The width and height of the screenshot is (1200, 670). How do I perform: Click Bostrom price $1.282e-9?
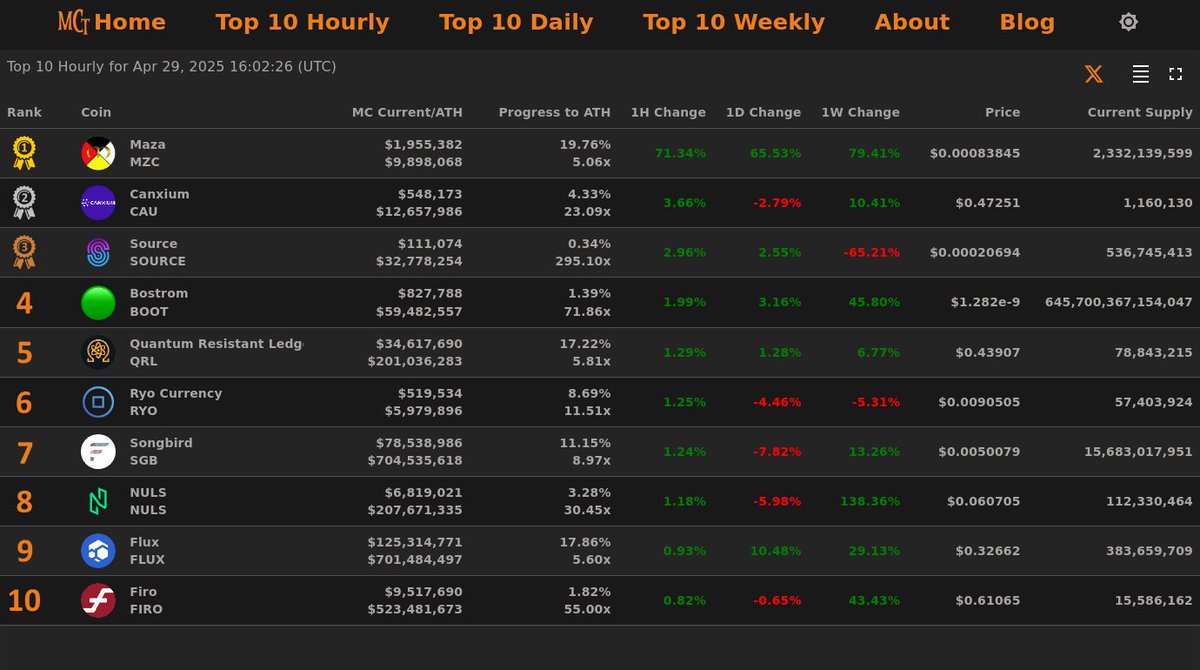pyautogui.click(x=985, y=302)
